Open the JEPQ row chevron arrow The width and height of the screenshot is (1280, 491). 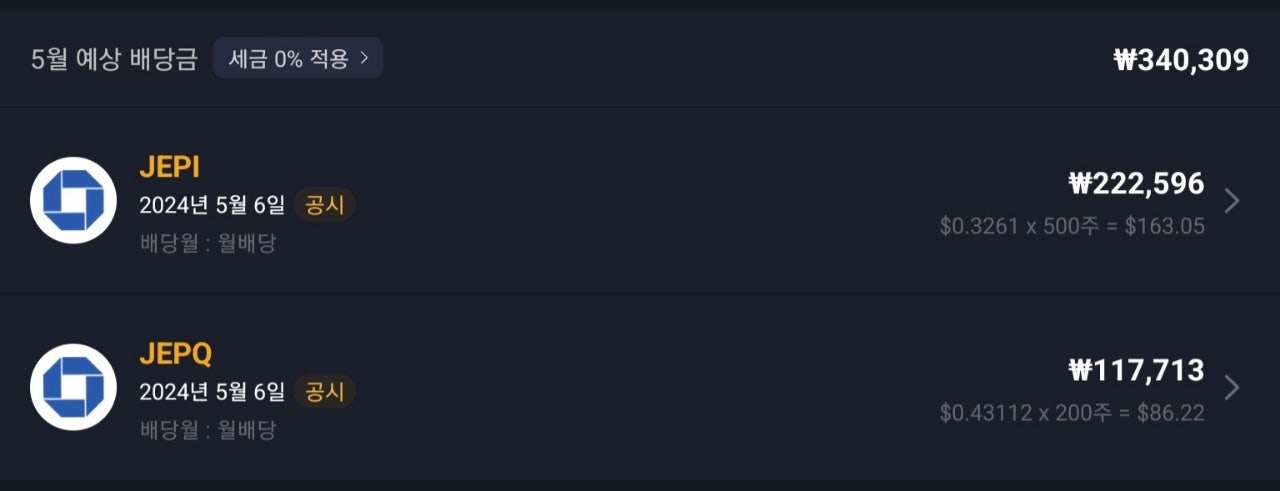(1232, 388)
